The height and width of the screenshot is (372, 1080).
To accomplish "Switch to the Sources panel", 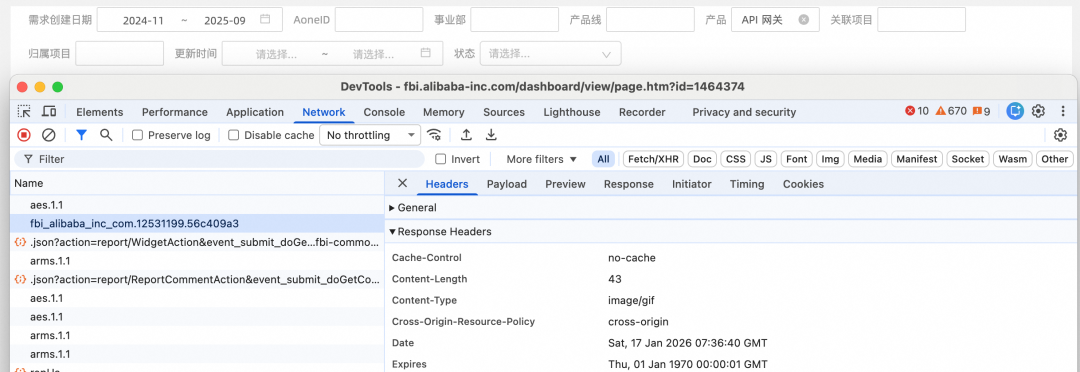I will pyautogui.click(x=504, y=112).
